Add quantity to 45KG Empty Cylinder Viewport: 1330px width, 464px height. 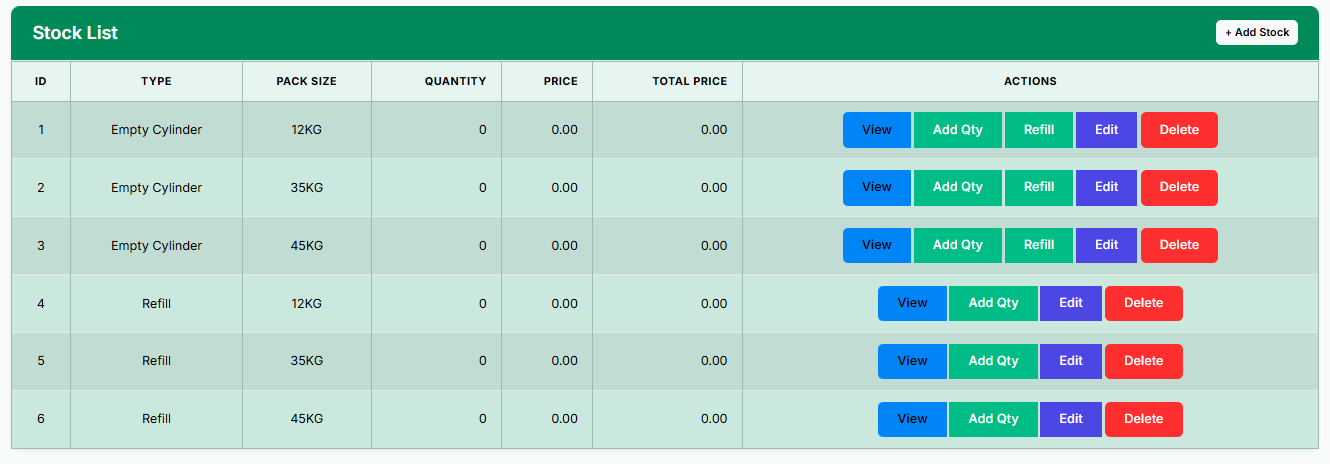tap(957, 246)
